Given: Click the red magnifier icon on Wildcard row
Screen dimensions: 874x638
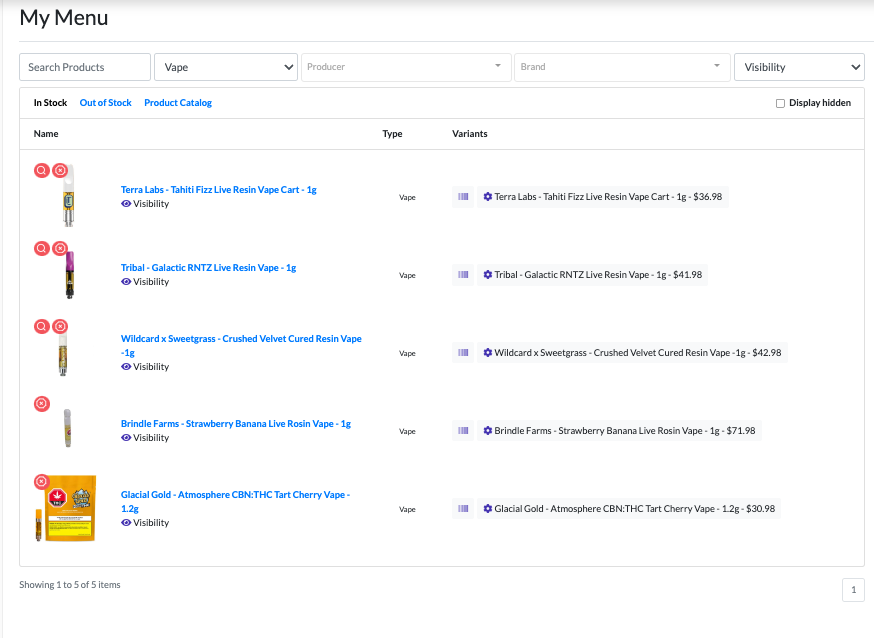Looking at the screenshot, I should (x=42, y=326).
